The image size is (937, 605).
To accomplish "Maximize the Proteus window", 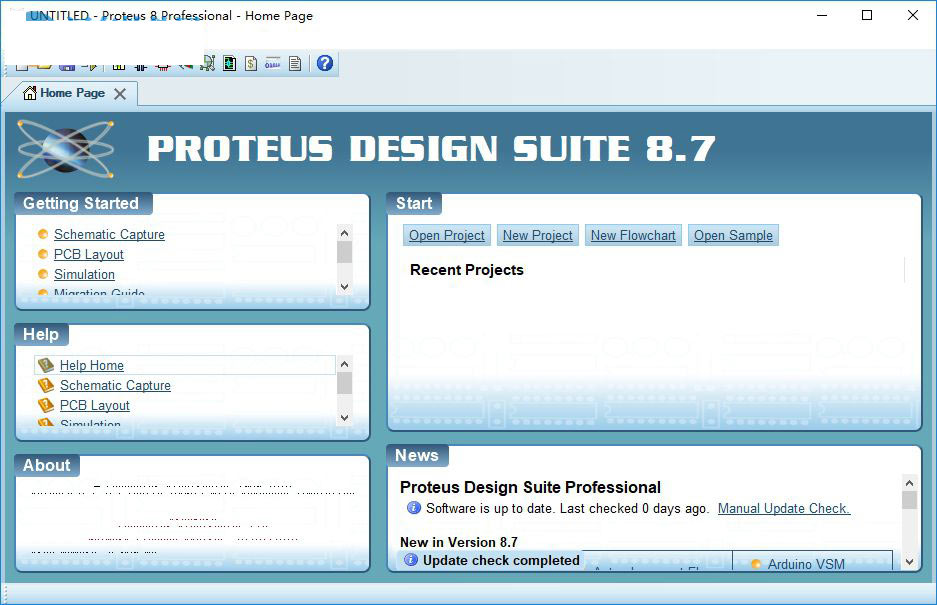I will click(x=867, y=16).
